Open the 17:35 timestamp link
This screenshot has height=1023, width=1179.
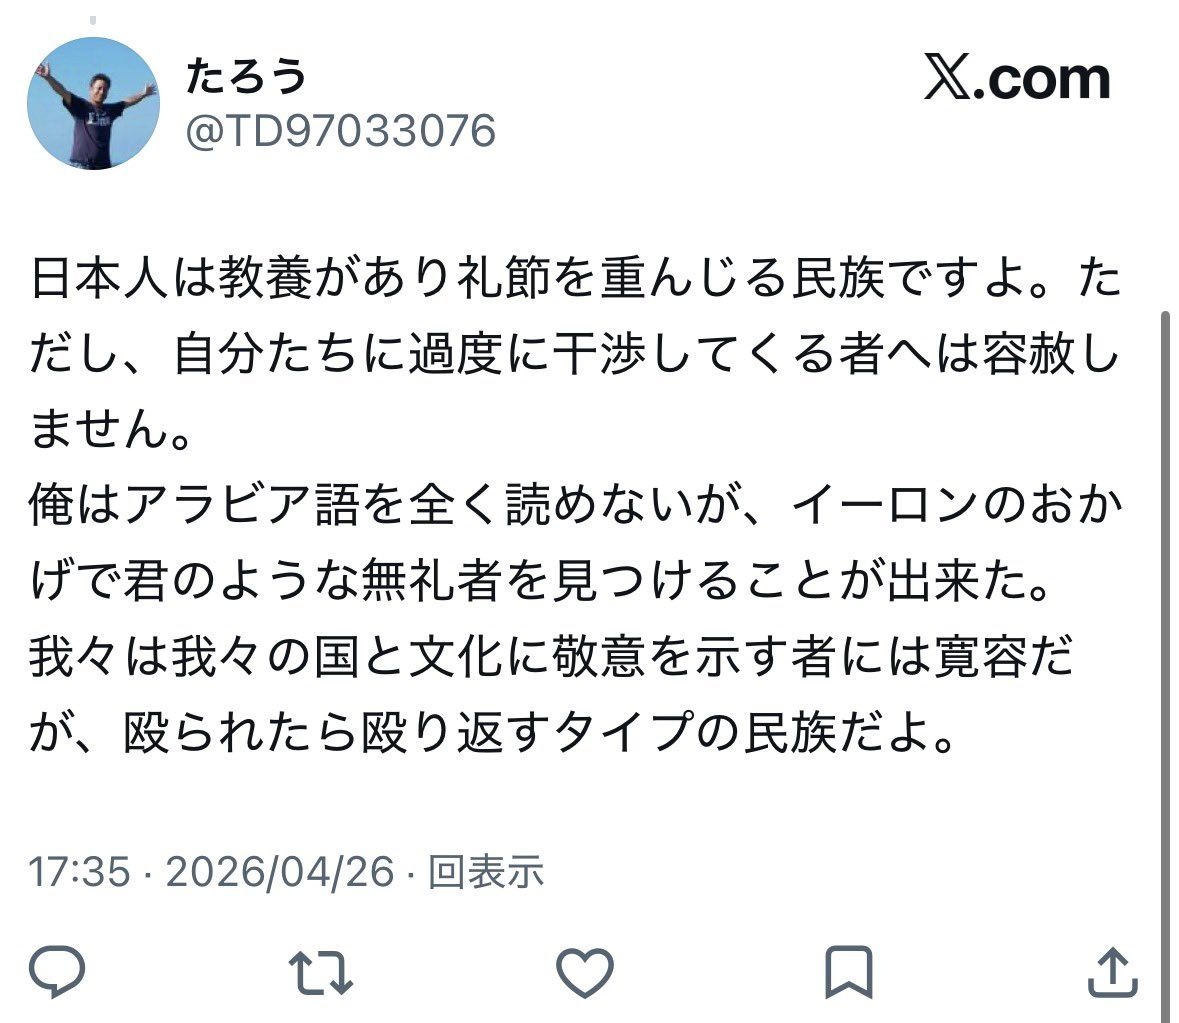pyautogui.click(x=80, y=872)
